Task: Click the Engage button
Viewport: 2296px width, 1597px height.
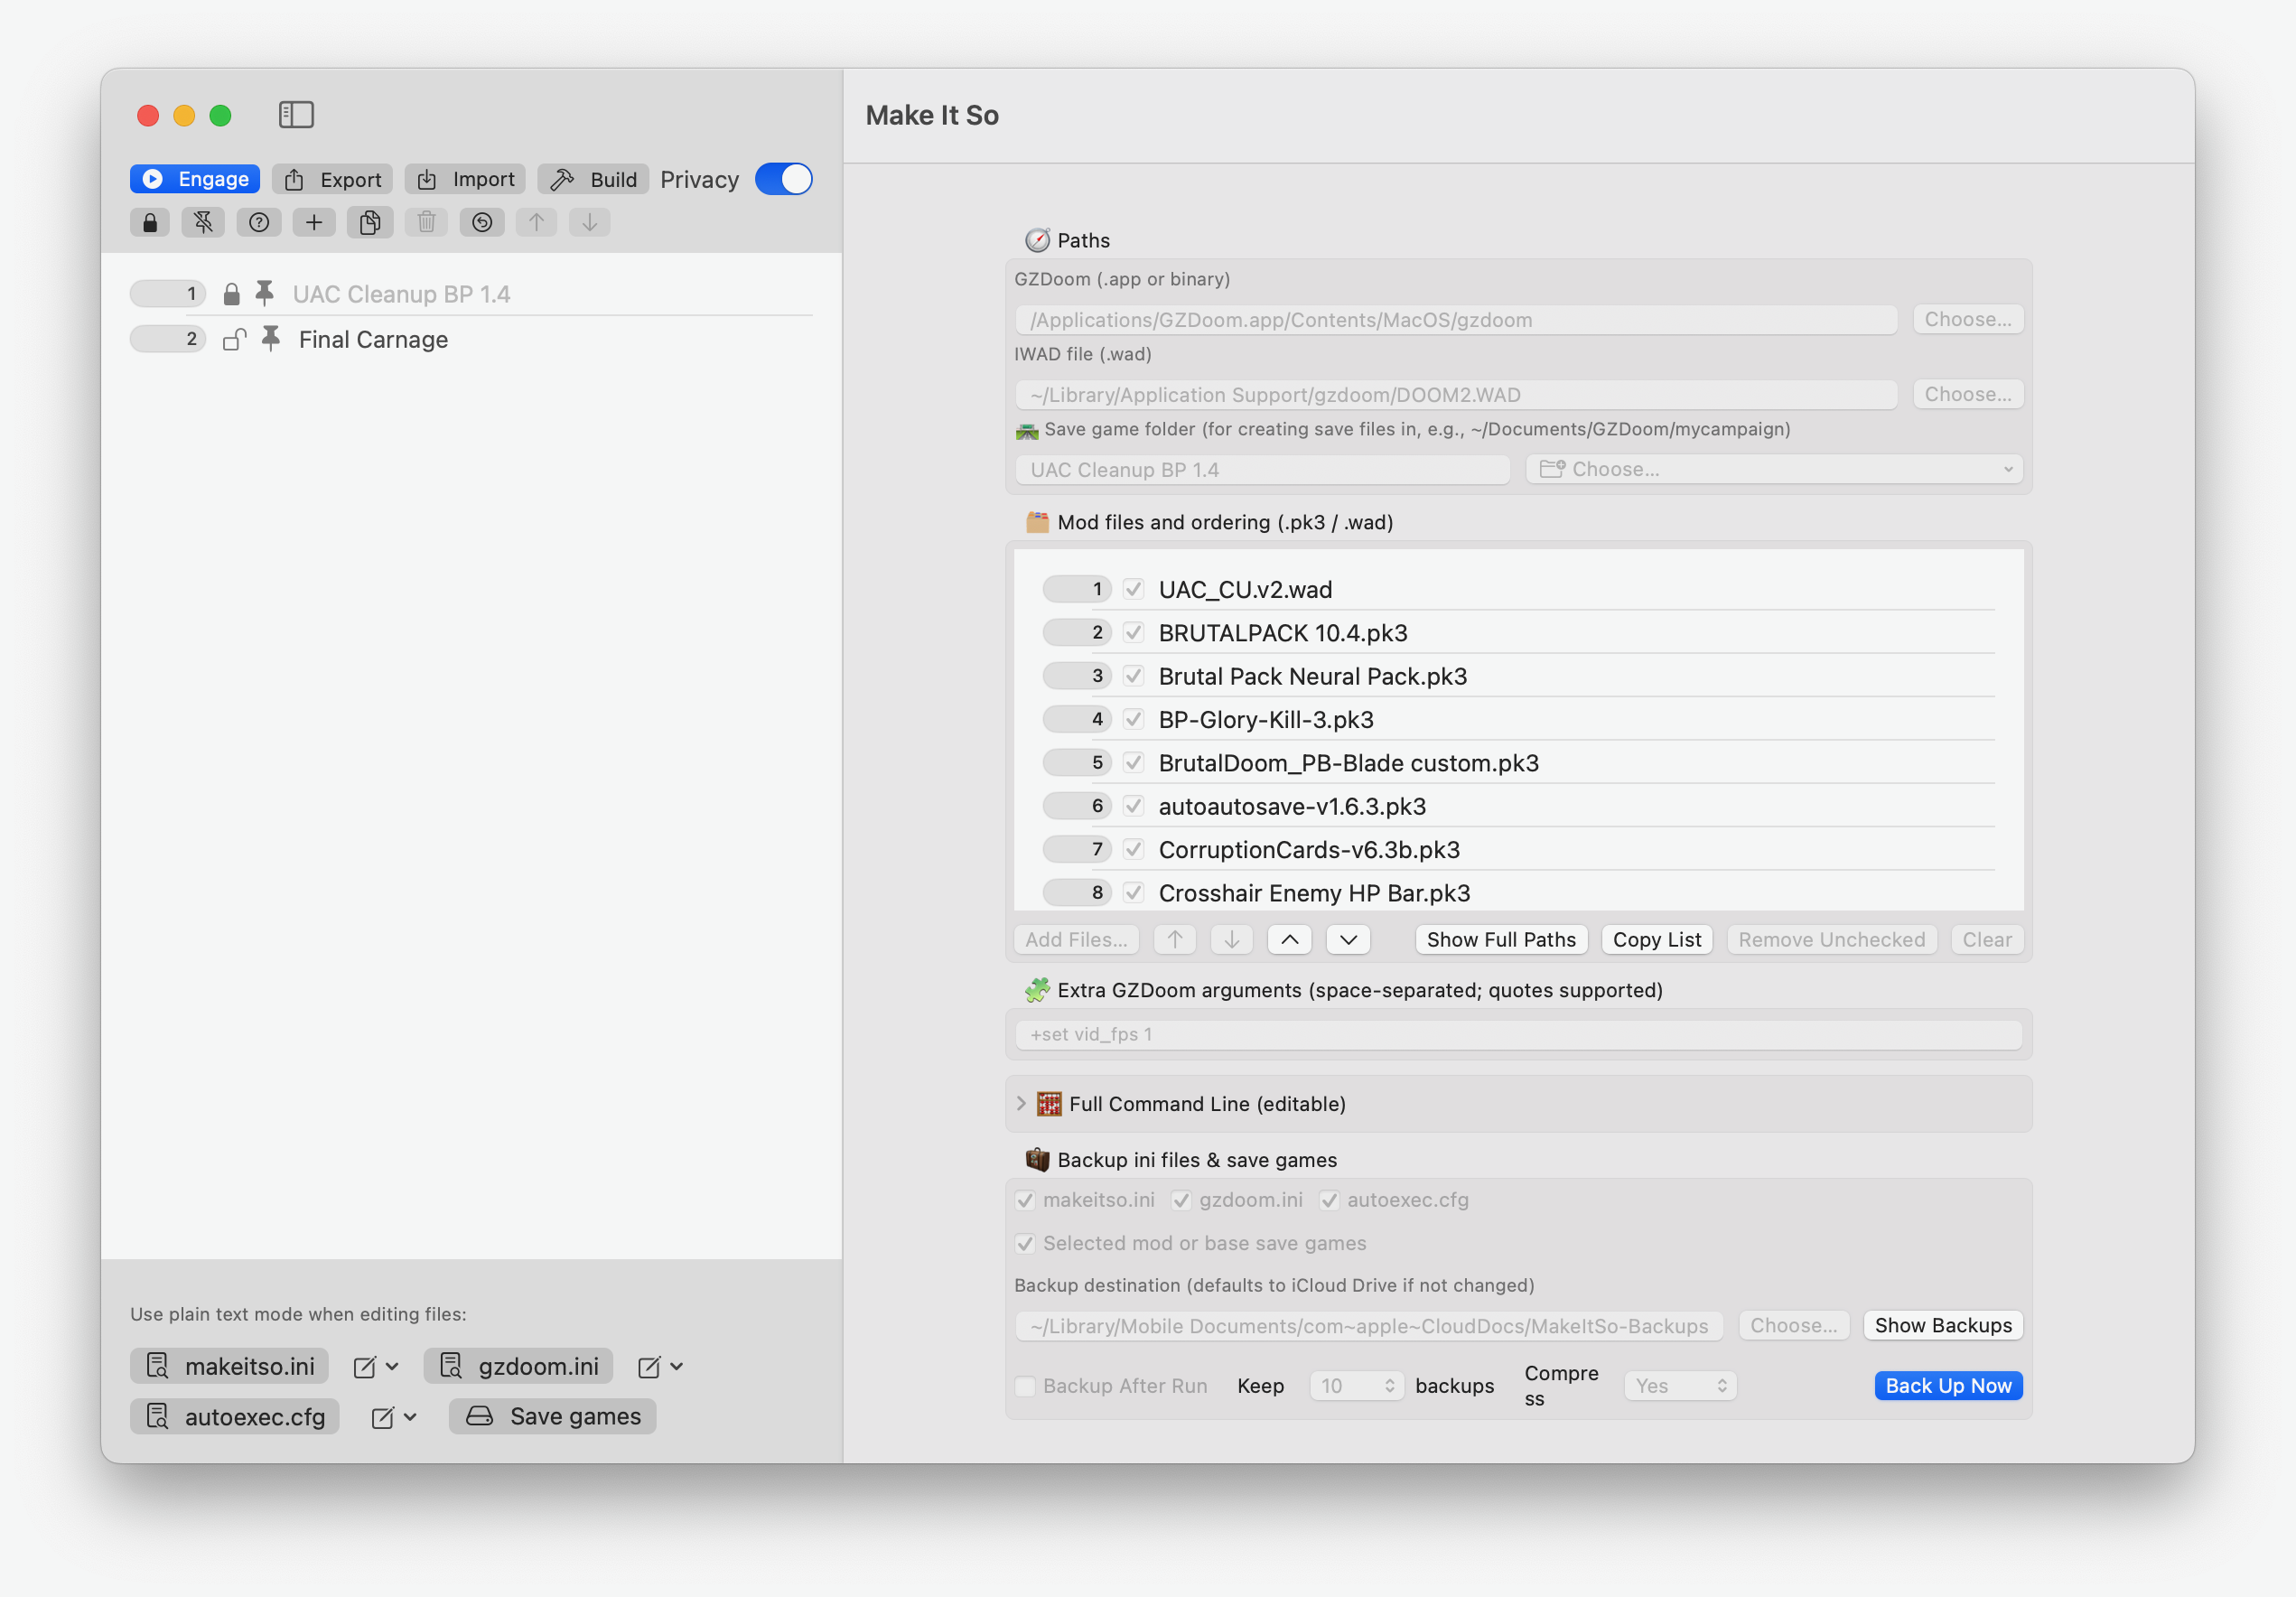Action: [195, 179]
